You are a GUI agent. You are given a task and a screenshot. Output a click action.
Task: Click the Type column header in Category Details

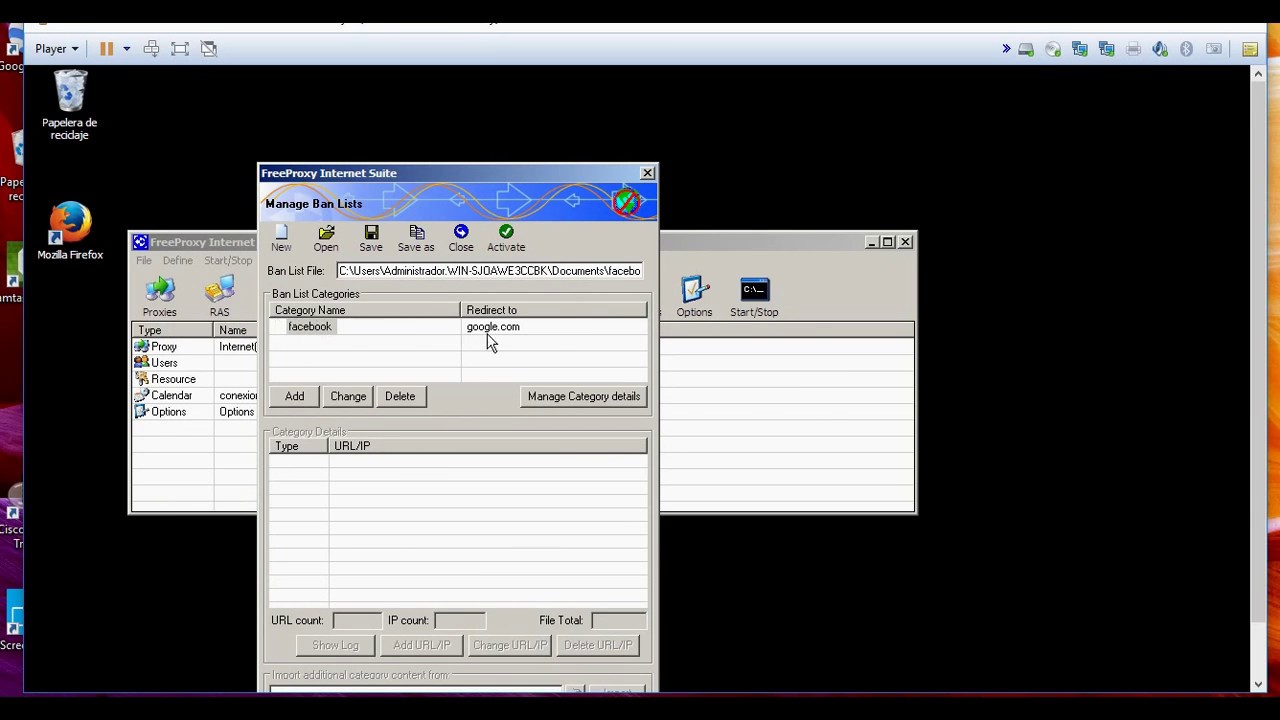(x=299, y=446)
